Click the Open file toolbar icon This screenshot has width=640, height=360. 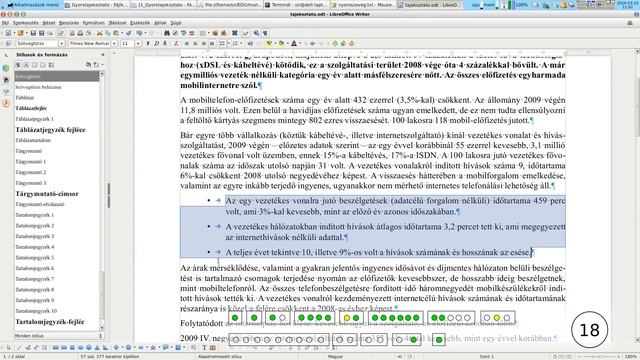pyautogui.click(x=20, y=33)
